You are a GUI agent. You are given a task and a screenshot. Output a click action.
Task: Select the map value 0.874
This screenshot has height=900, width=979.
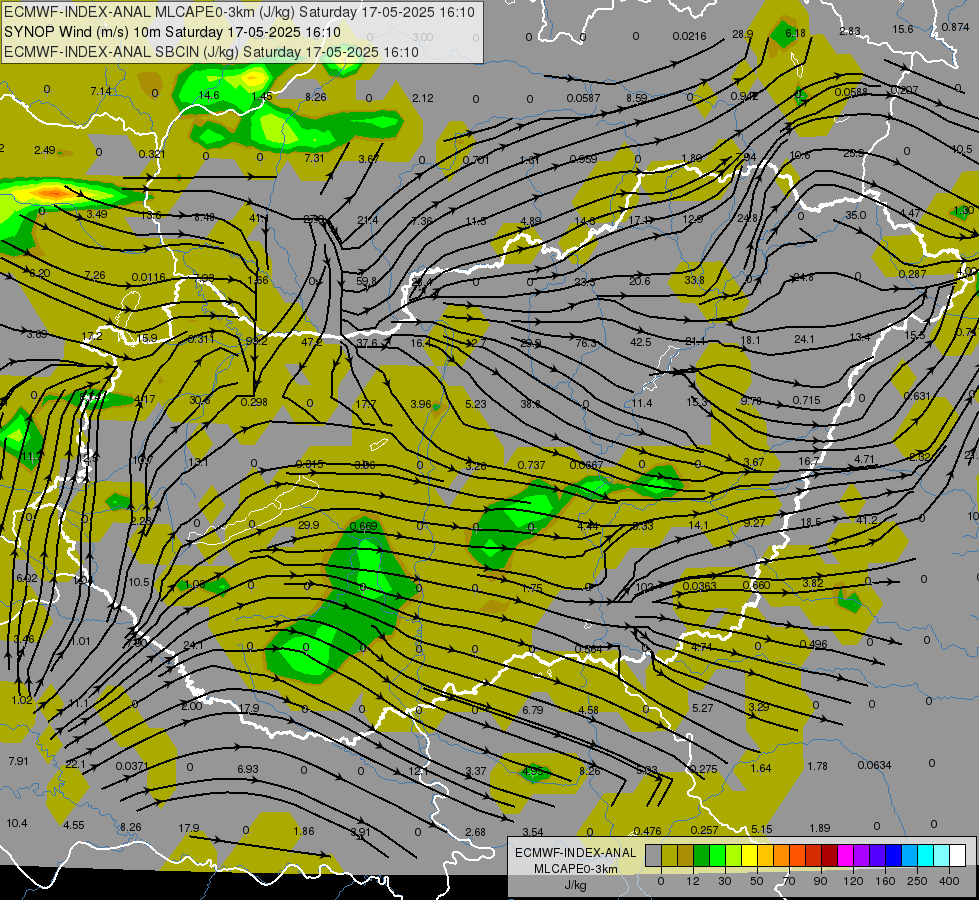pyautogui.click(x=955, y=27)
